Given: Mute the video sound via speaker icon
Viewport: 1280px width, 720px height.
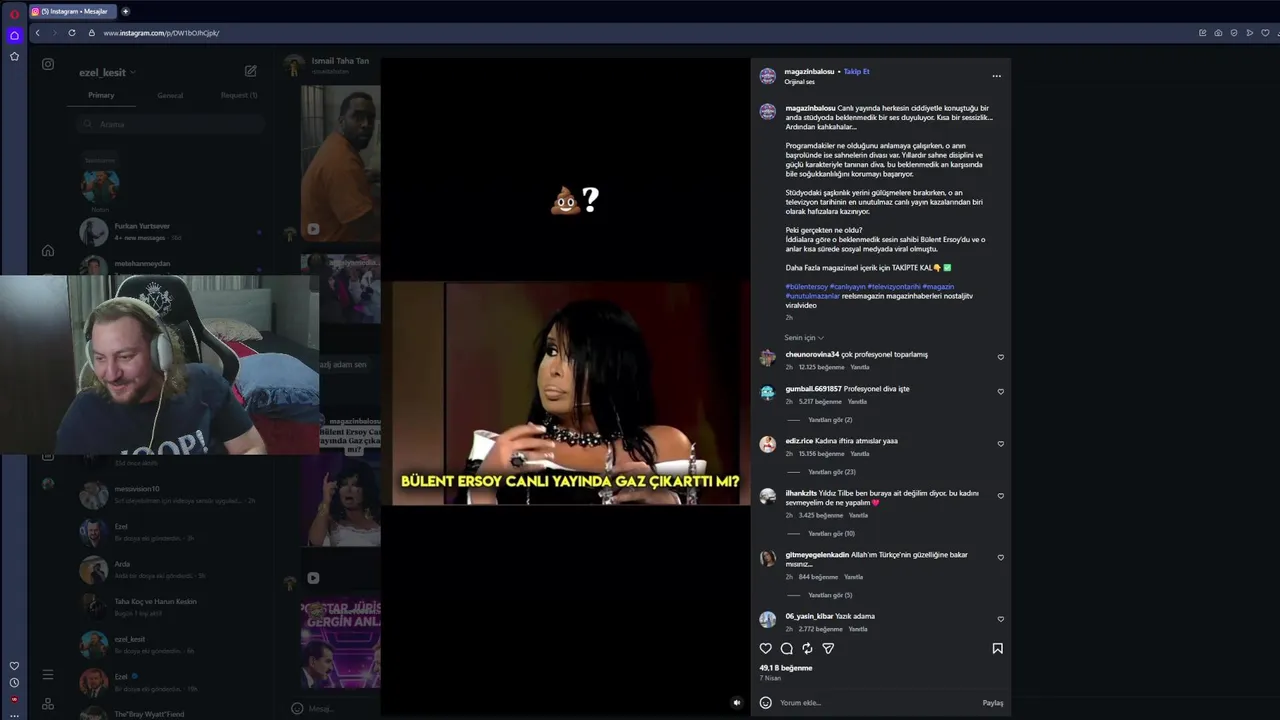Looking at the screenshot, I should (x=737, y=702).
